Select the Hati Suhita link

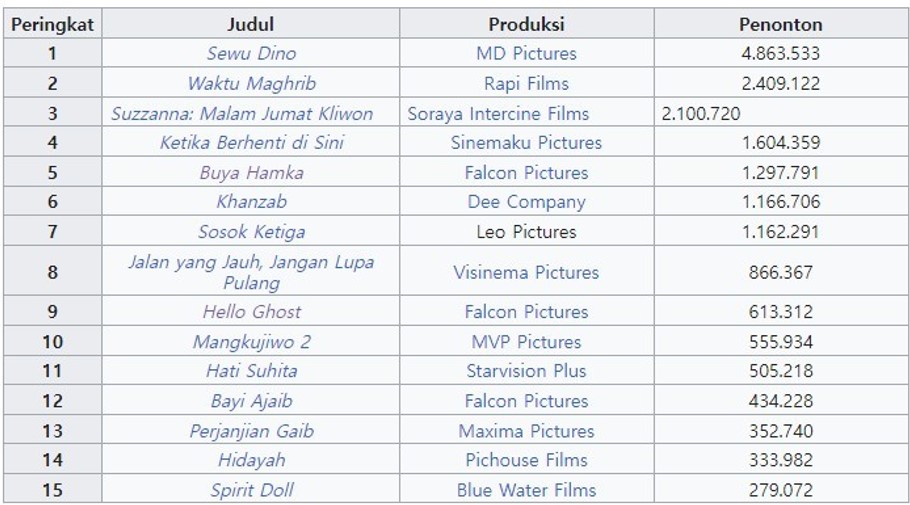(x=251, y=370)
